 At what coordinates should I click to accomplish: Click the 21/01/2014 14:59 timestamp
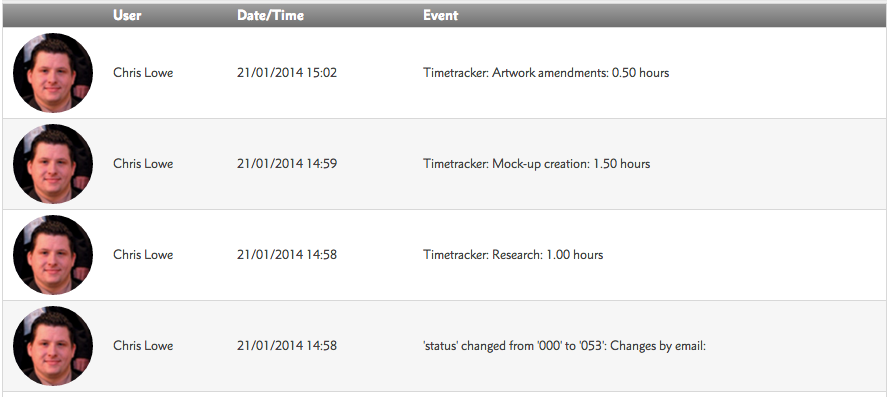pyautogui.click(x=287, y=164)
